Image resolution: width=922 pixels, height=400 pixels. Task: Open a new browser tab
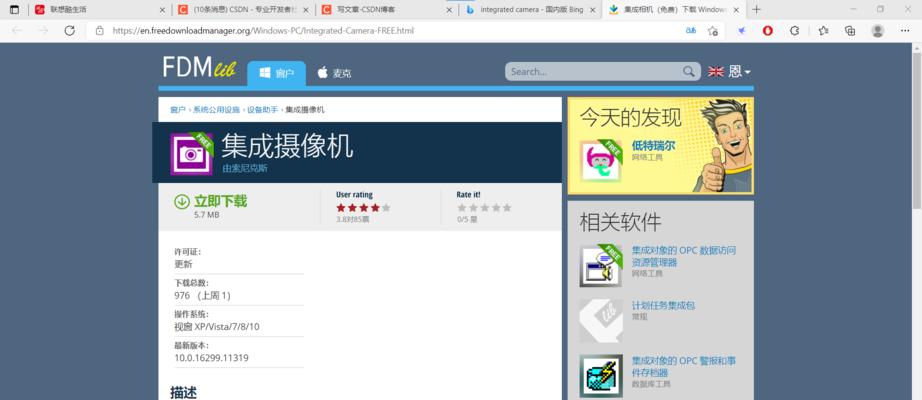pos(756,9)
